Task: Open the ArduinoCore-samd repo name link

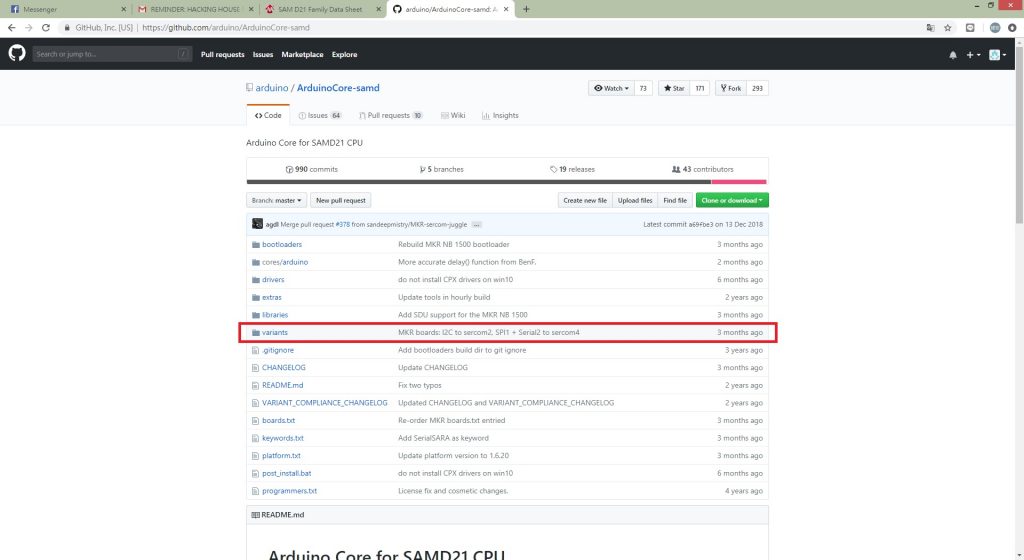Action: 338,87
